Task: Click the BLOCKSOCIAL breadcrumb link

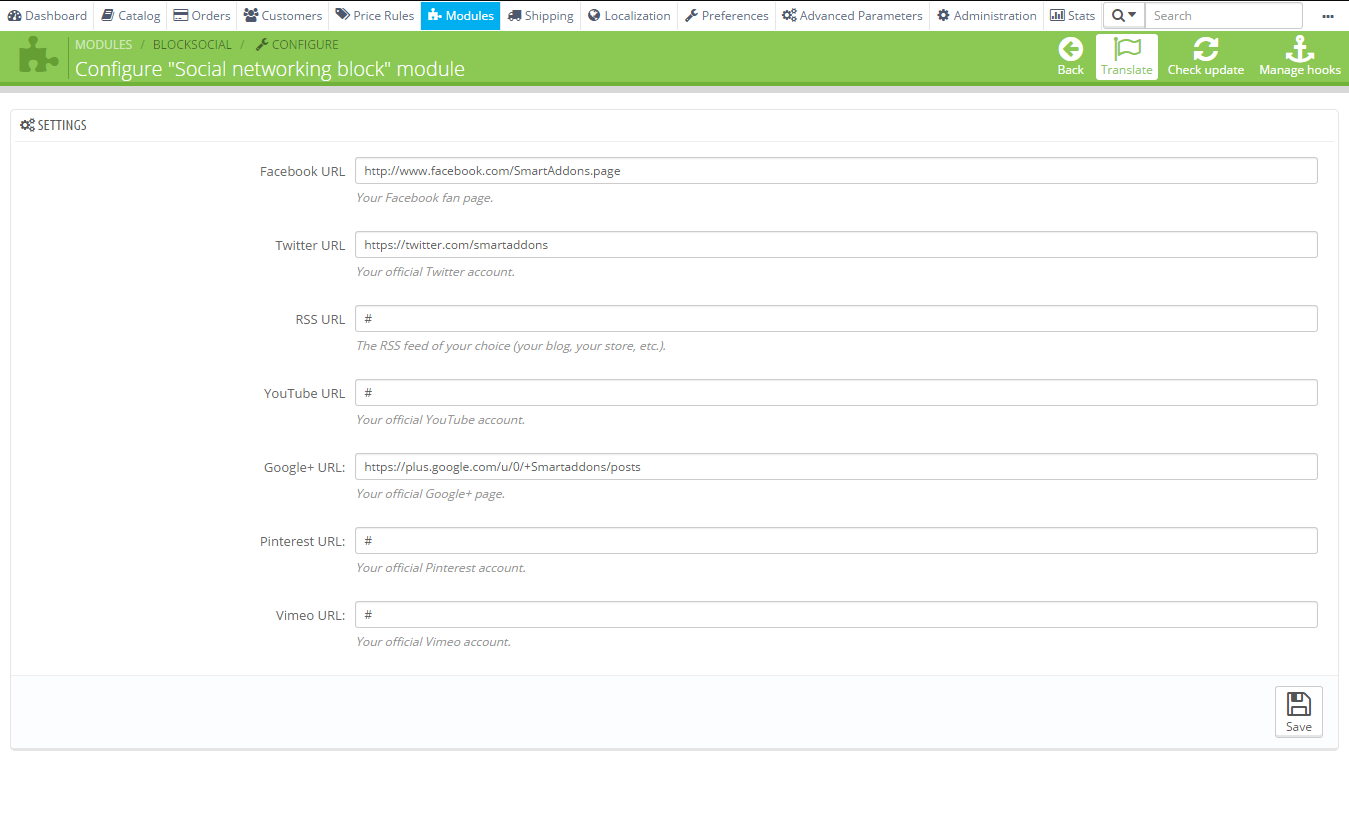Action: coord(192,44)
